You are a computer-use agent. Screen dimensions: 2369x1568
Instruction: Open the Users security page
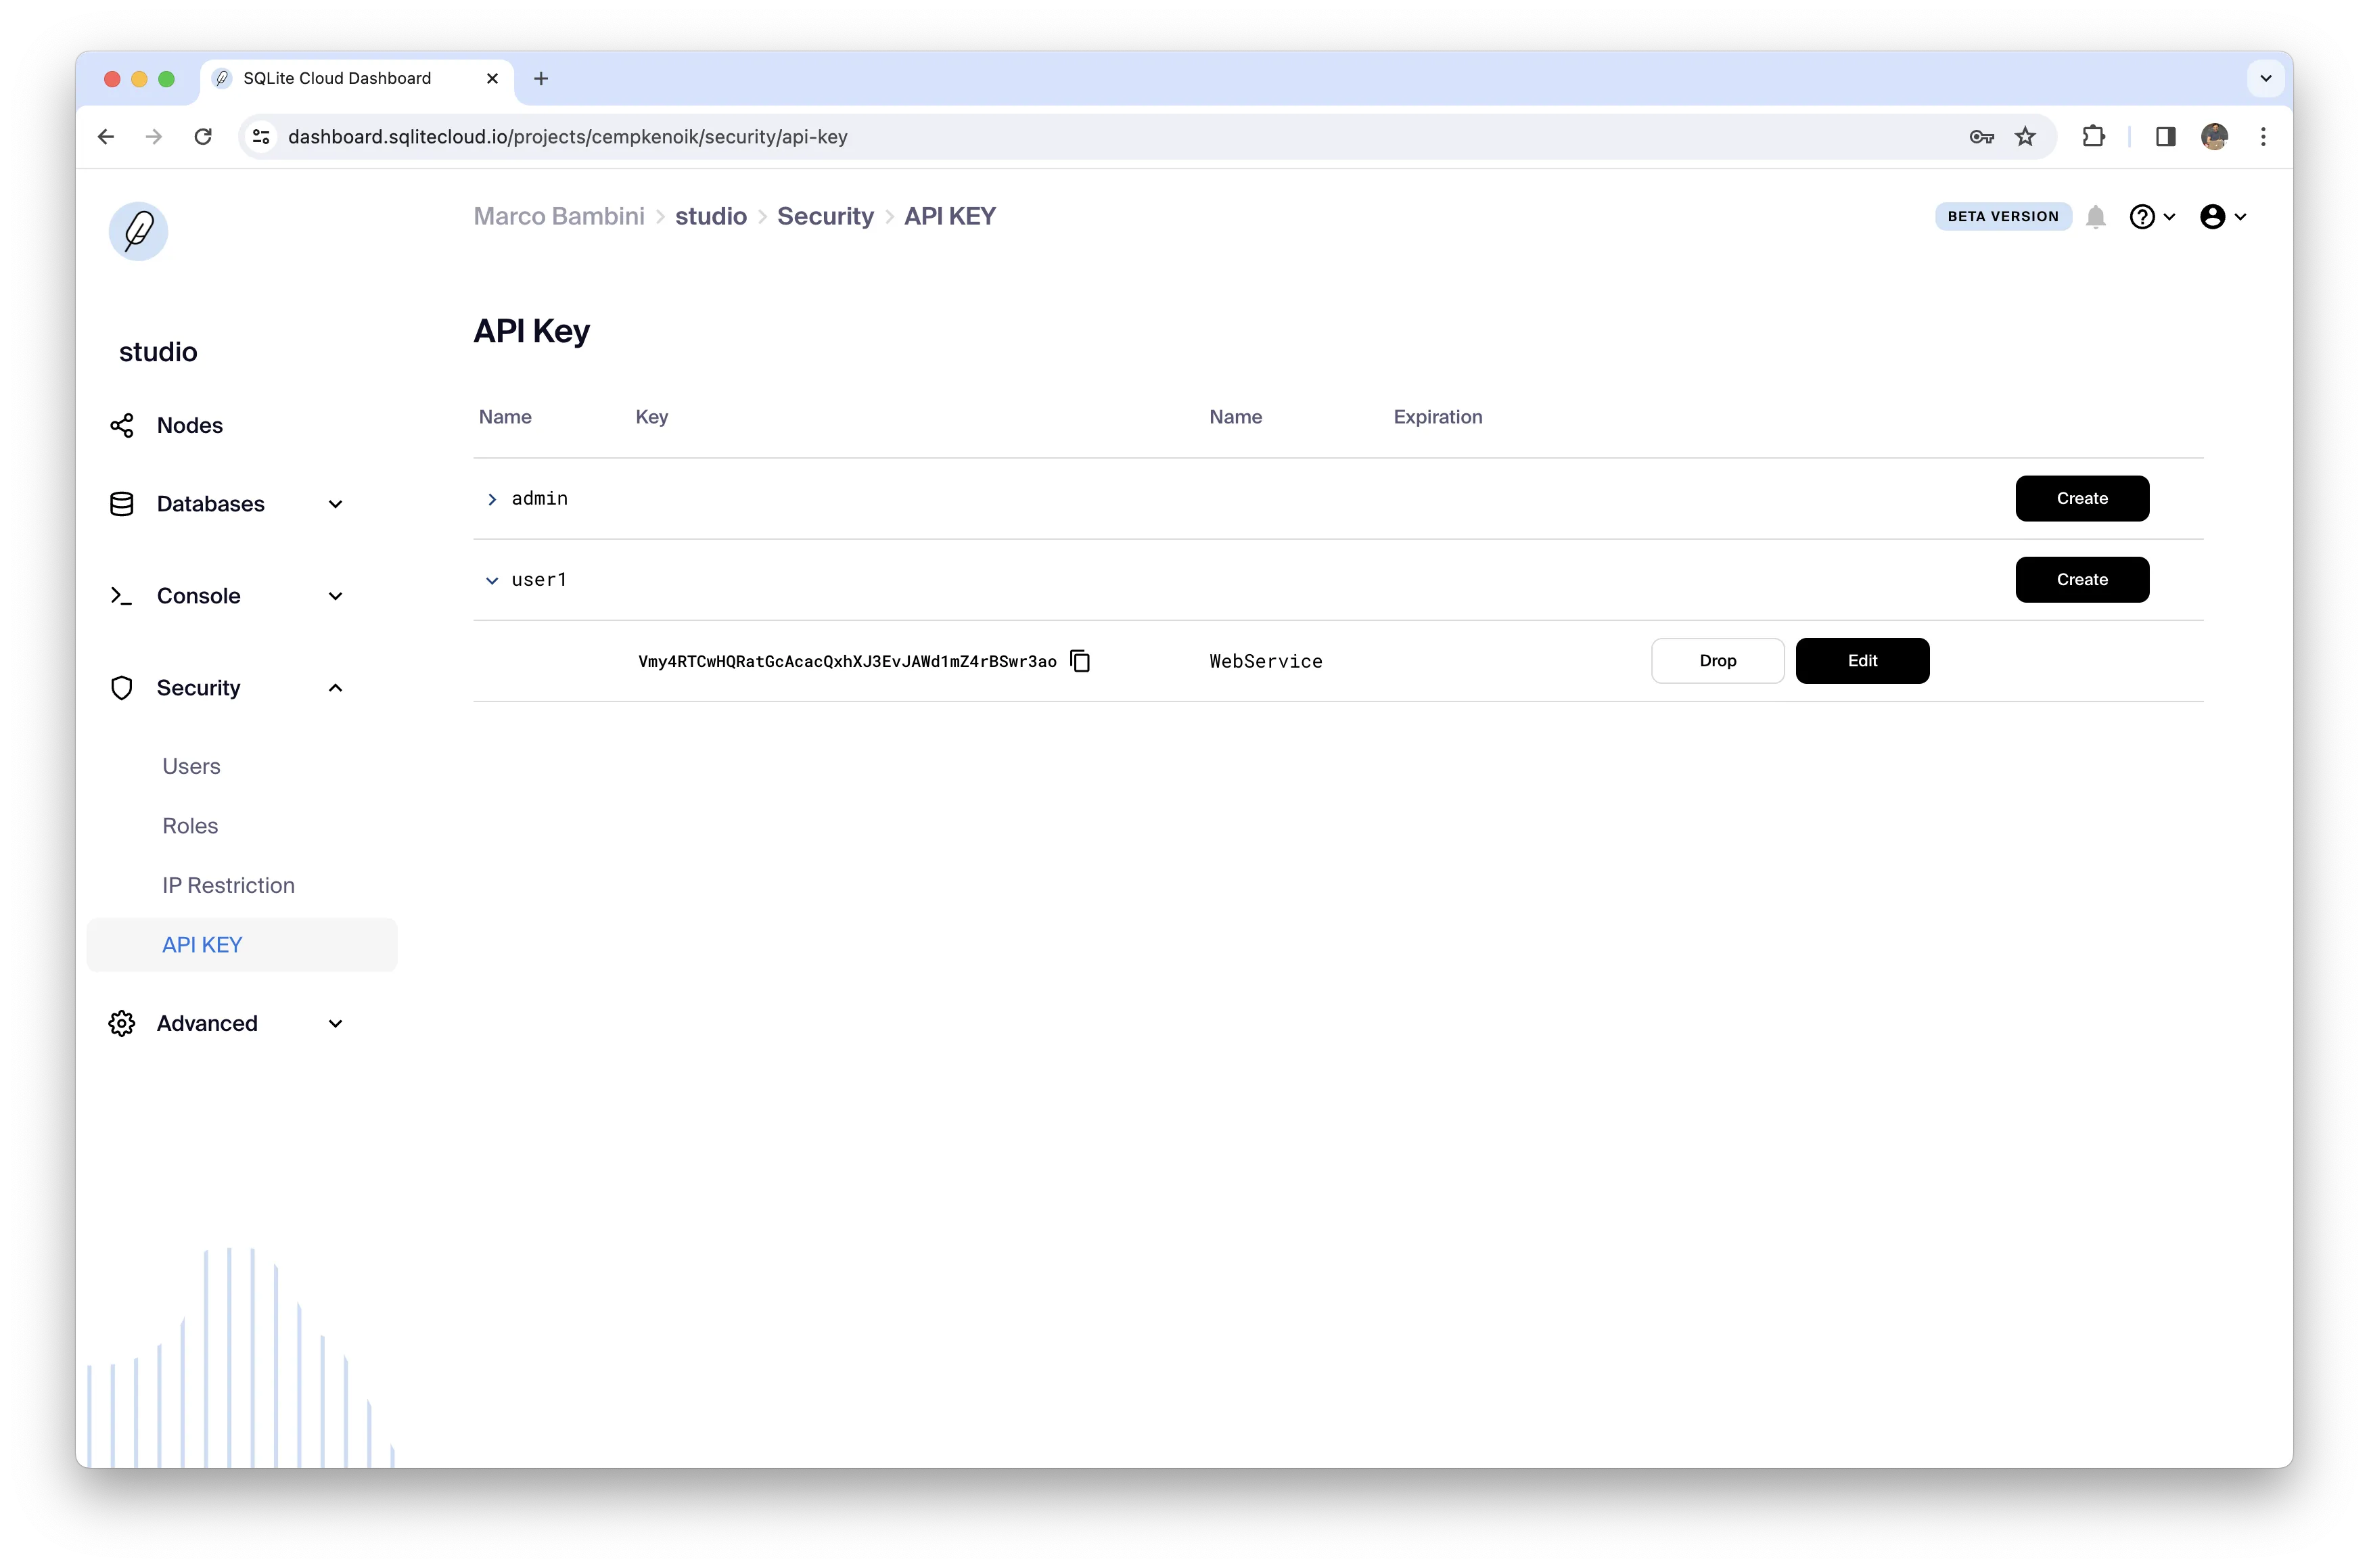click(x=191, y=767)
